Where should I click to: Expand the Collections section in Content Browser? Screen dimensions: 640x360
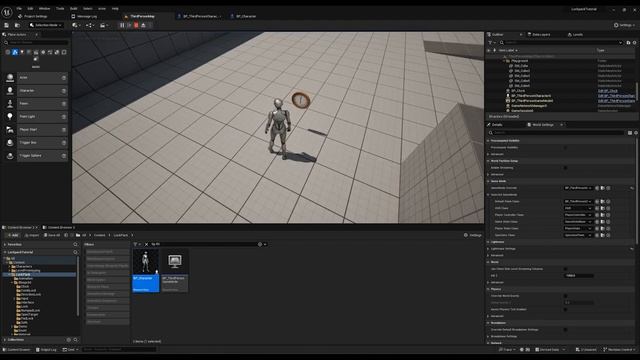point(5,340)
